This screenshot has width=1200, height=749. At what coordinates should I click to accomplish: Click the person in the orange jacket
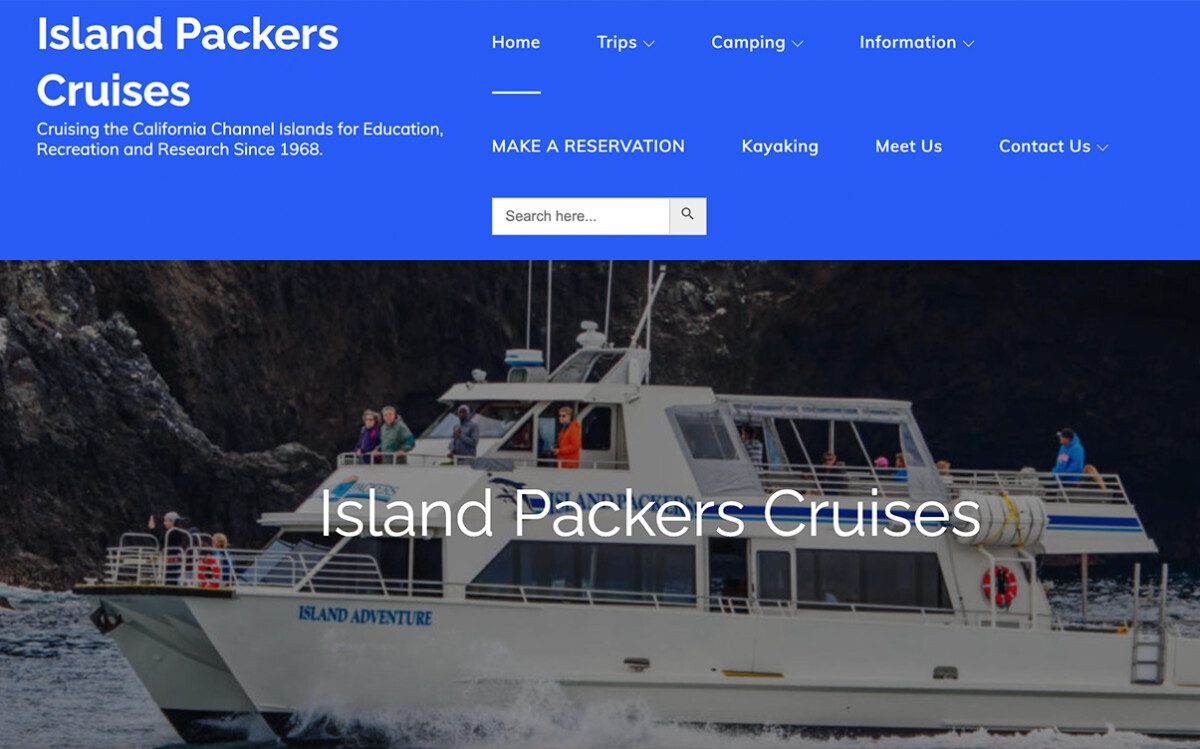[568, 438]
